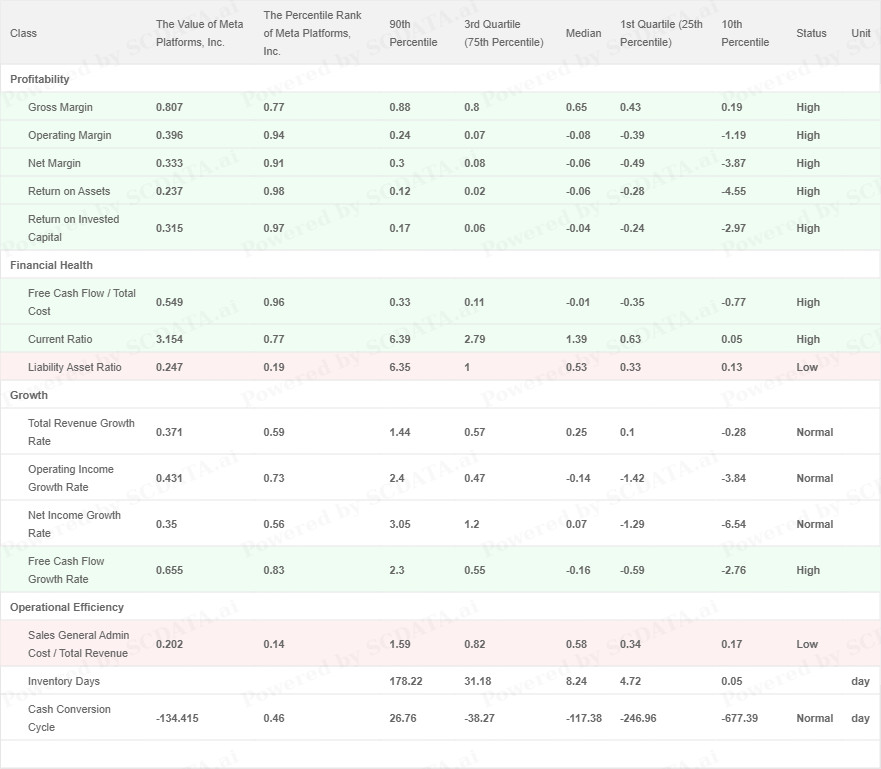Select the Operational Efficiency section heading
Viewport: 881px width, 769px height.
click(x=67, y=607)
